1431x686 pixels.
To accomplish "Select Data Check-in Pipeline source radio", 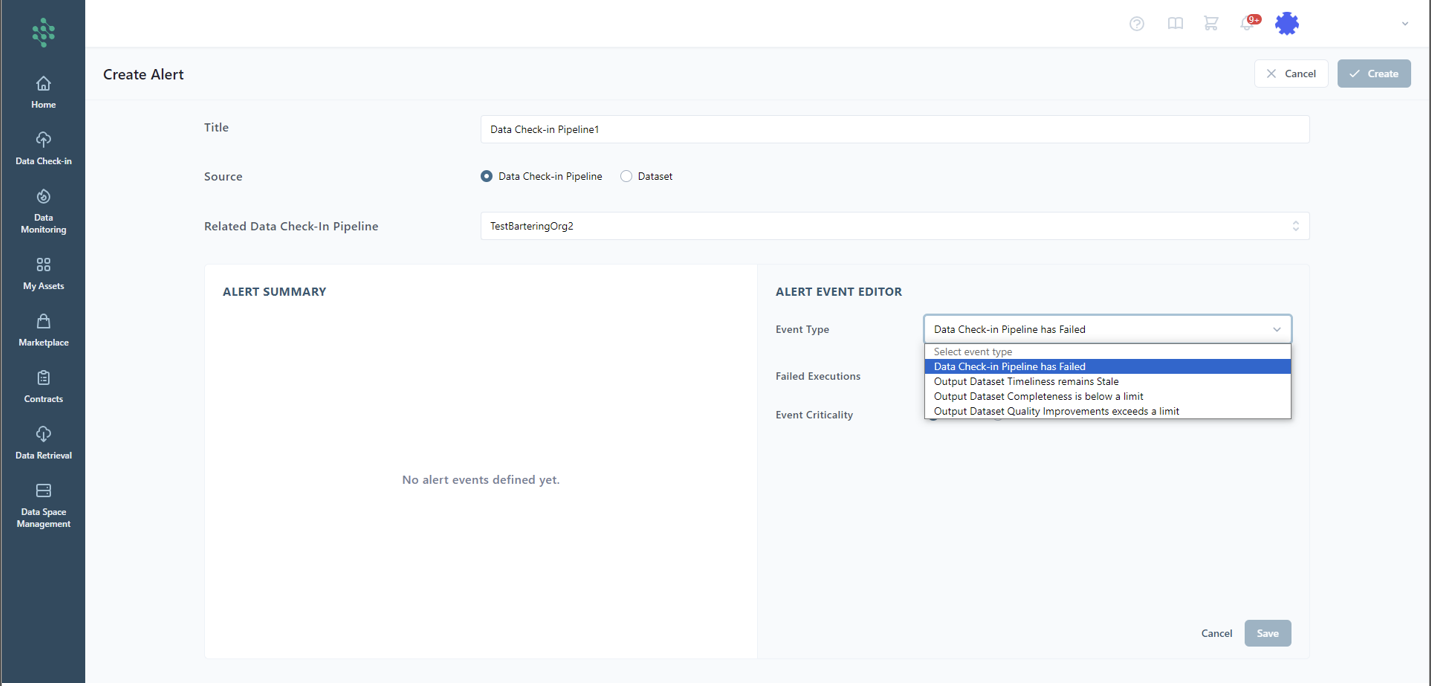I will [x=487, y=176].
